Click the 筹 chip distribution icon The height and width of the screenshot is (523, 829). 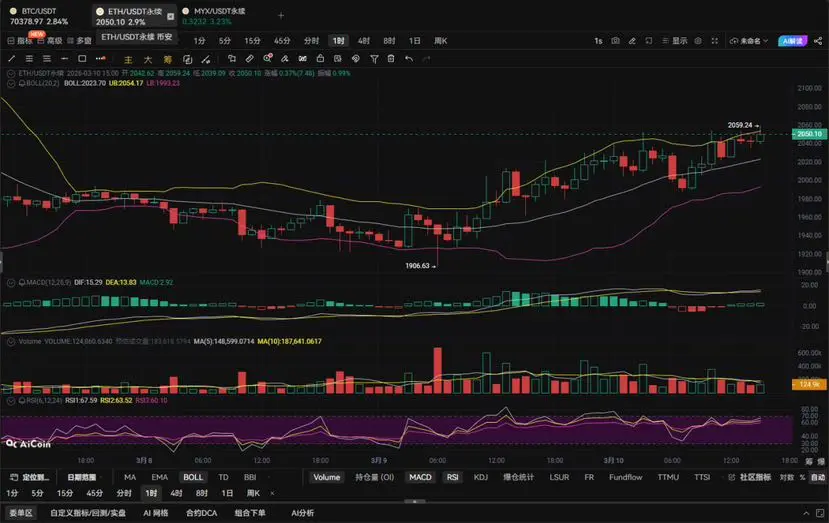tap(168, 59)
